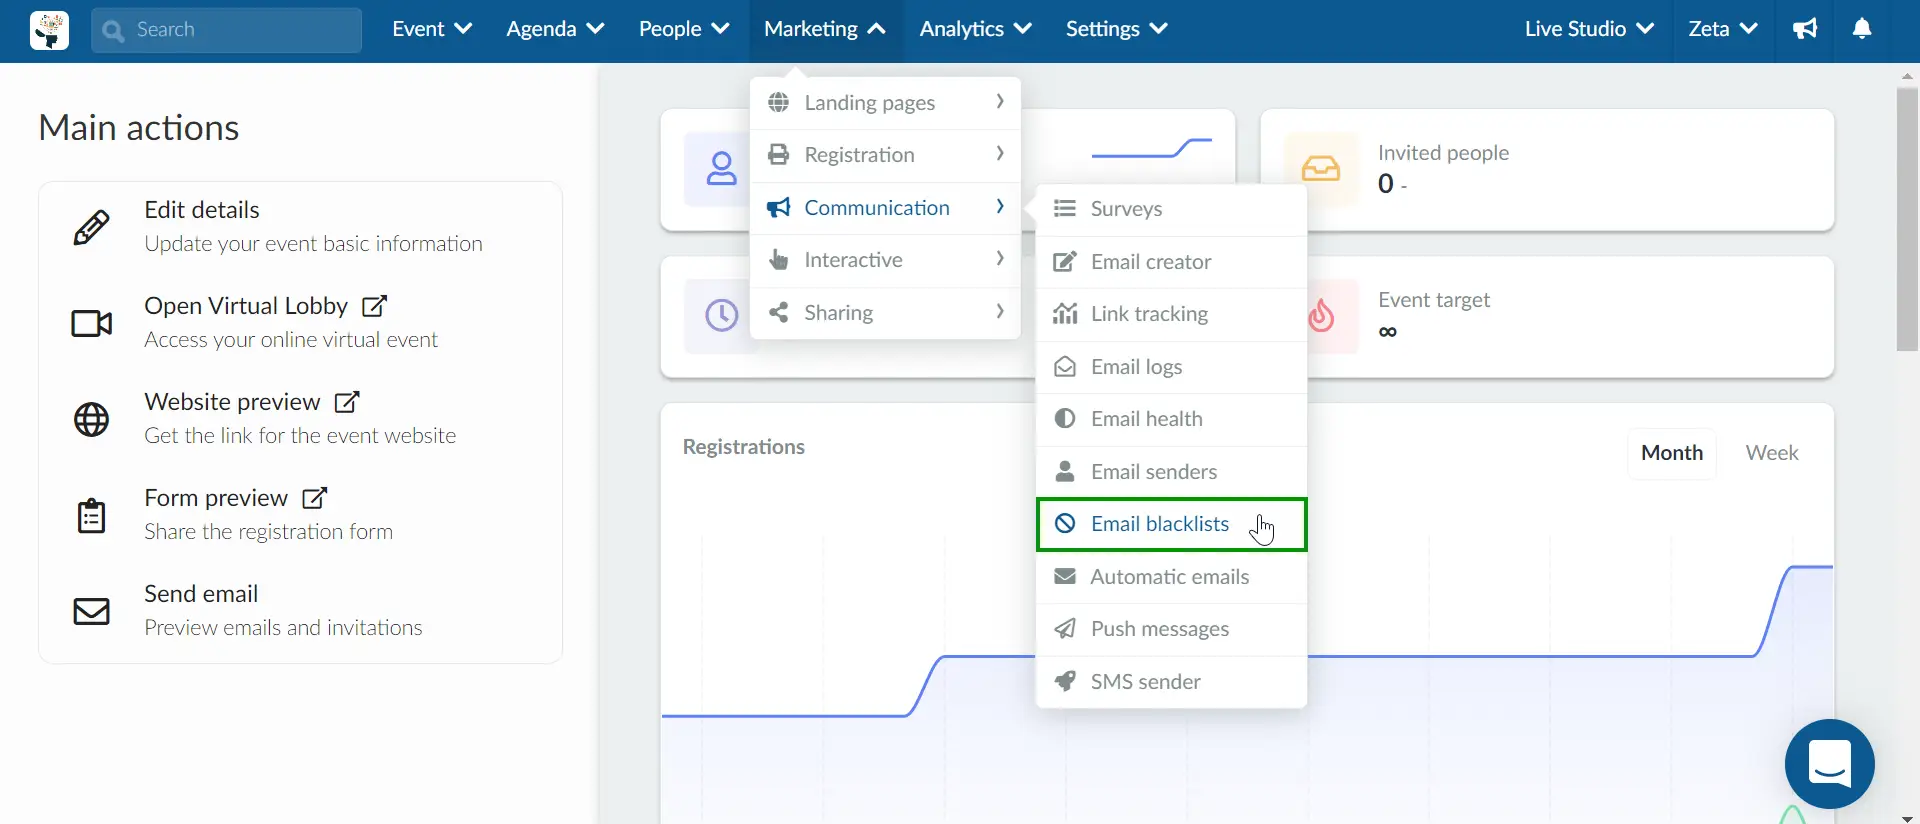Switch the Registrations chart to Week

(x=1772, y=453)
